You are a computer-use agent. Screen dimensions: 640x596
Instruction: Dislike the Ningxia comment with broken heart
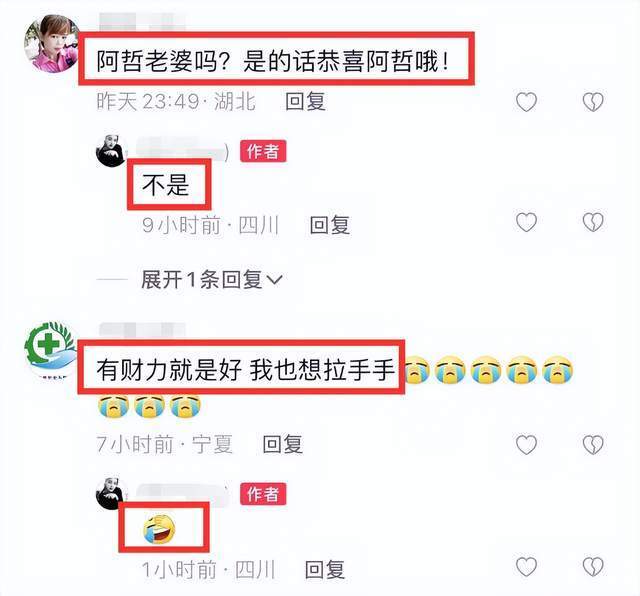[x=593, y=445]
